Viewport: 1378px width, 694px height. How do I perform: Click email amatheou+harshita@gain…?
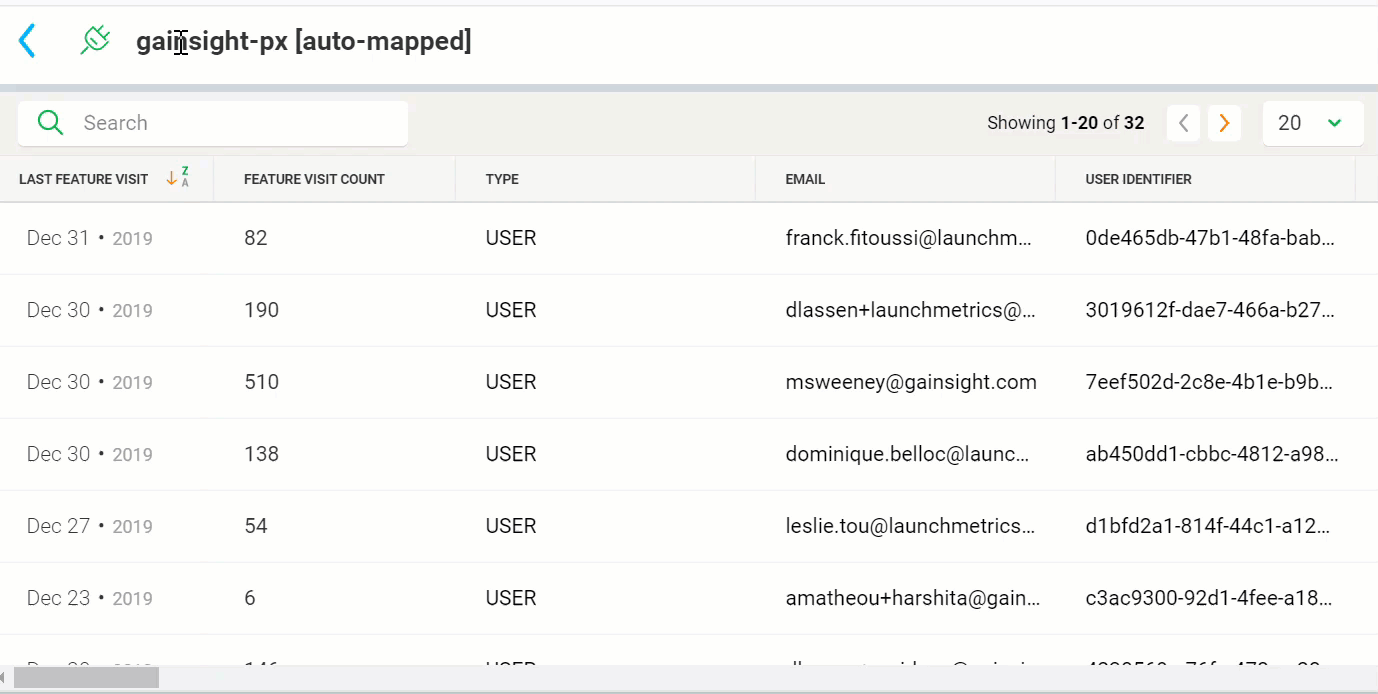click(x=913, y=598)
